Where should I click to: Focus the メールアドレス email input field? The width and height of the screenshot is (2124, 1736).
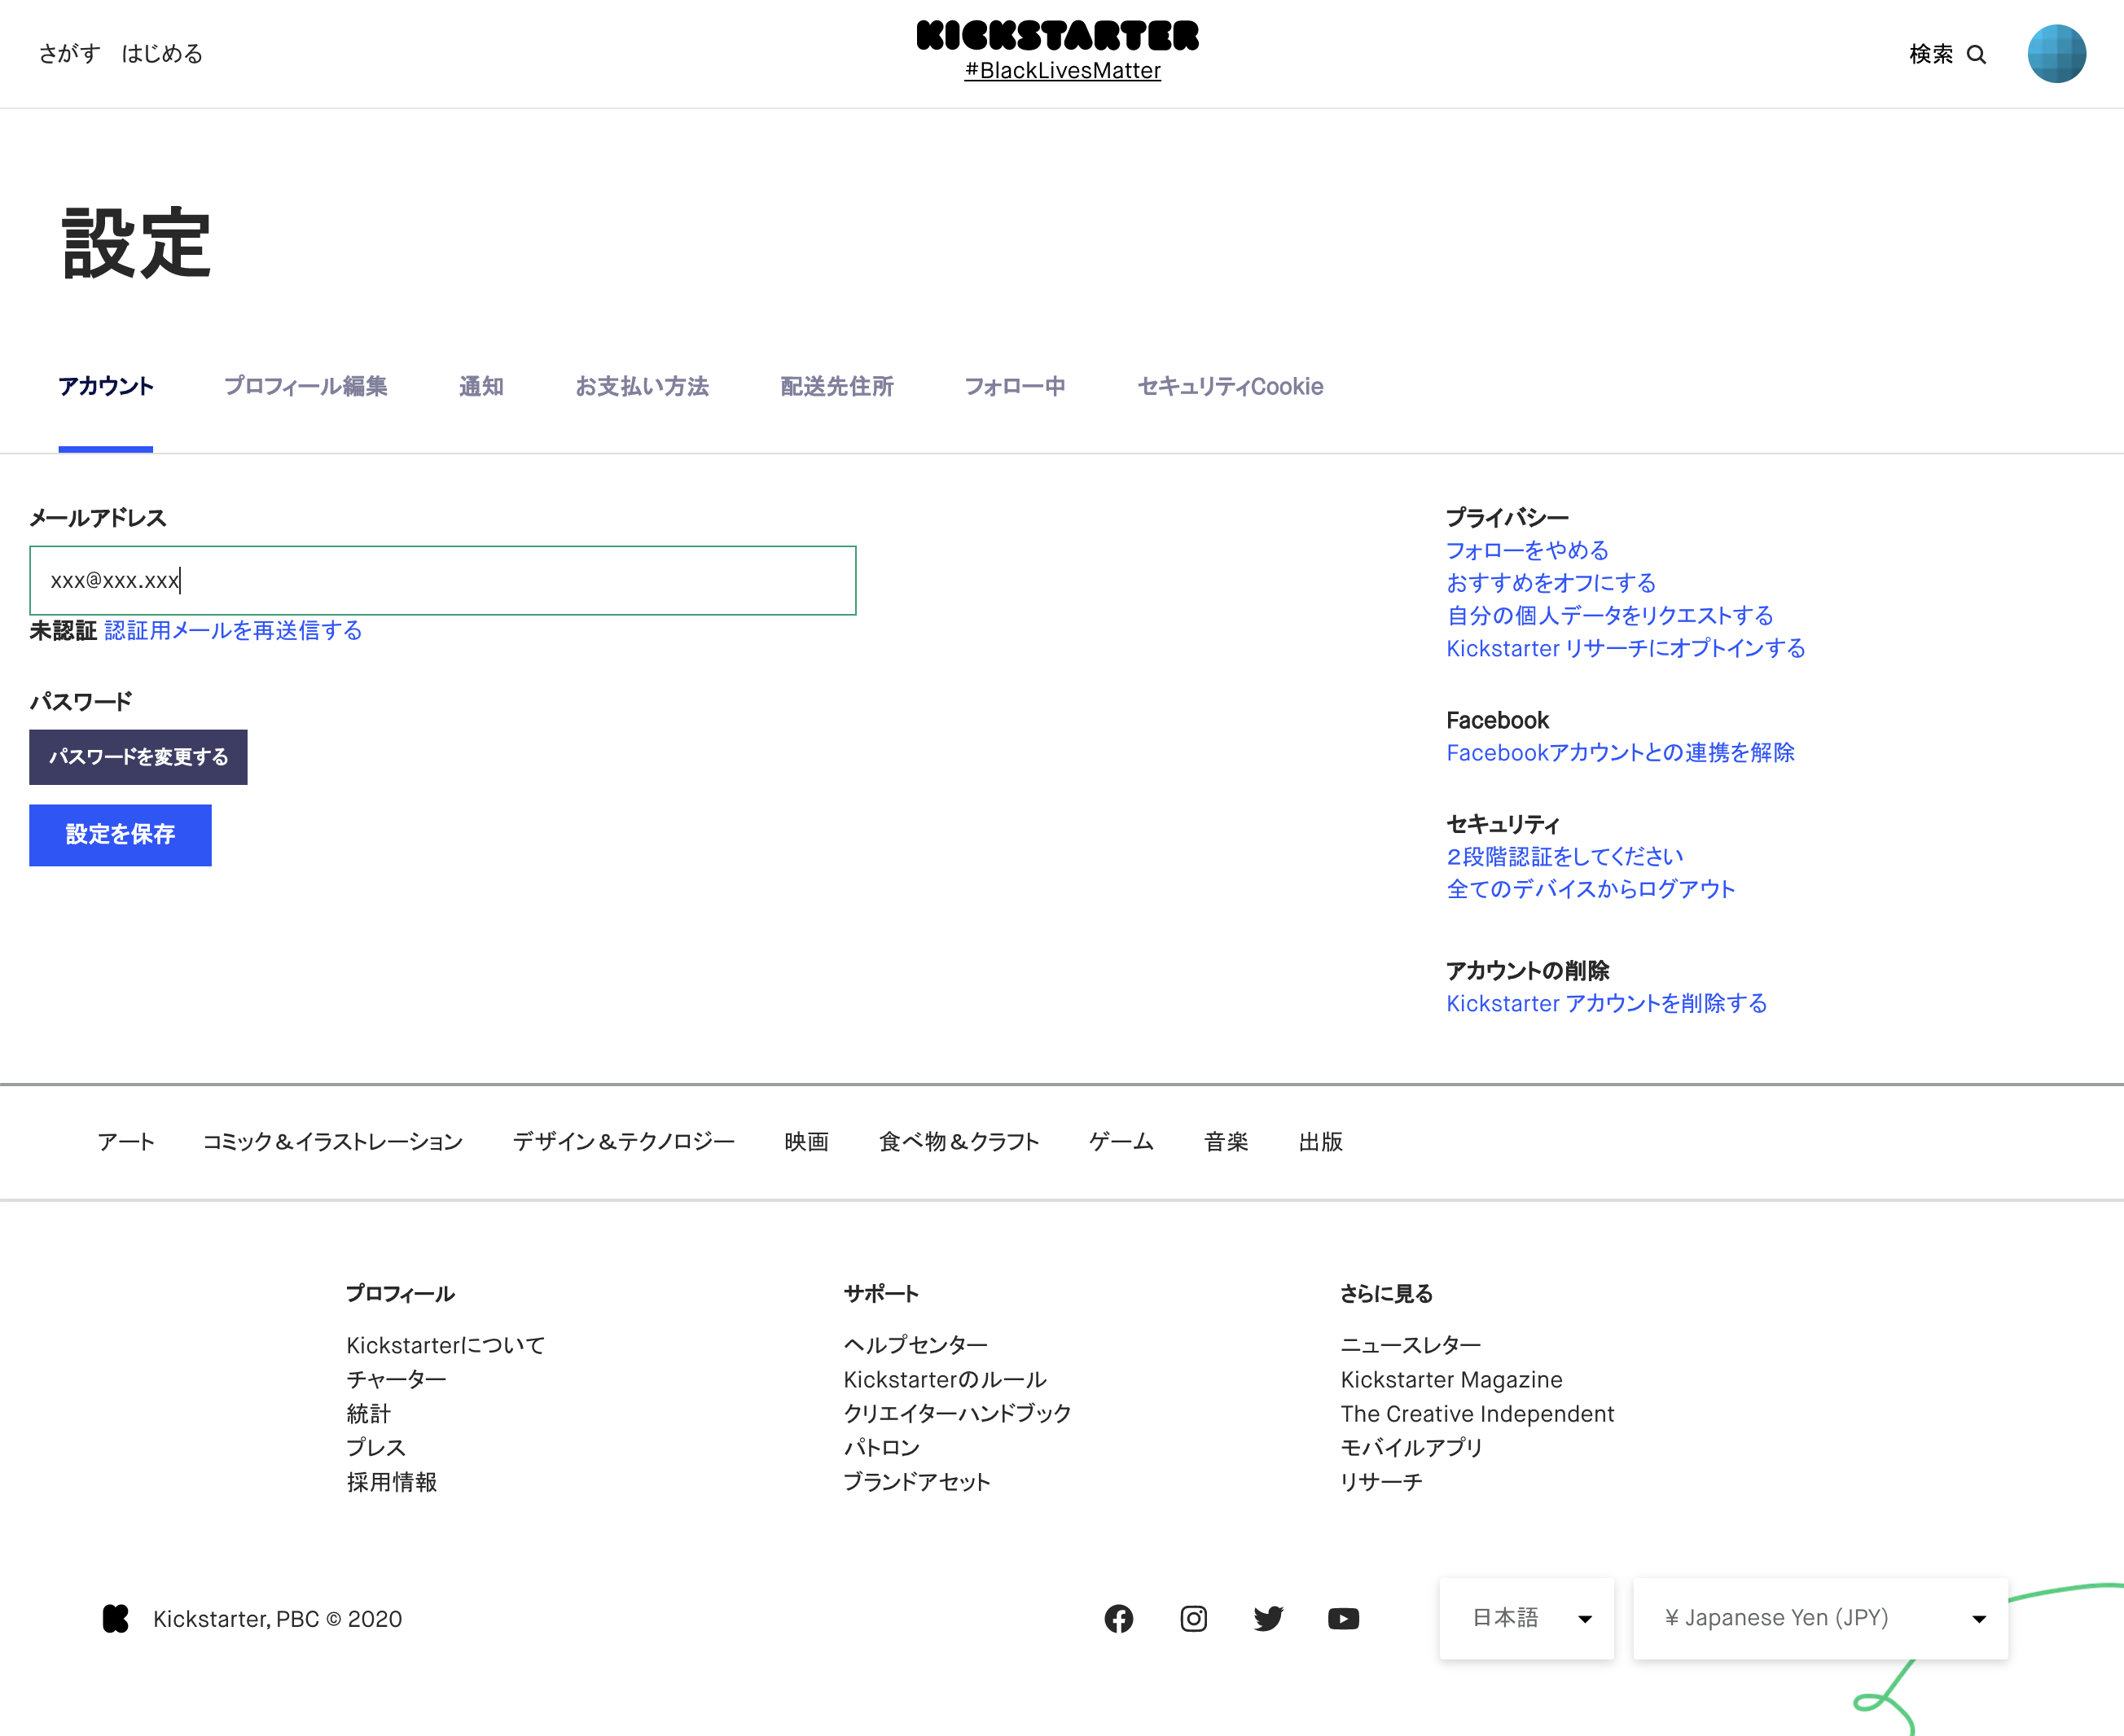click(443, 580)
